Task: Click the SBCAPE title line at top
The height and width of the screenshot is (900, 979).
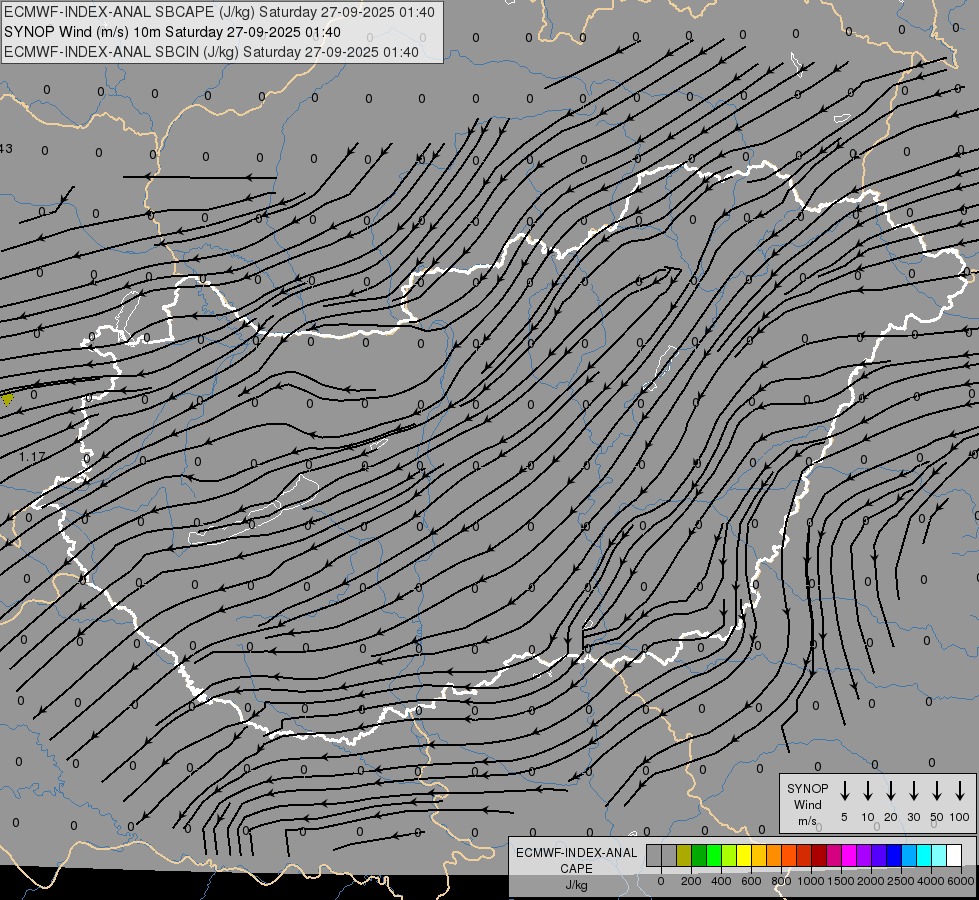Action: tap(219, 12)
